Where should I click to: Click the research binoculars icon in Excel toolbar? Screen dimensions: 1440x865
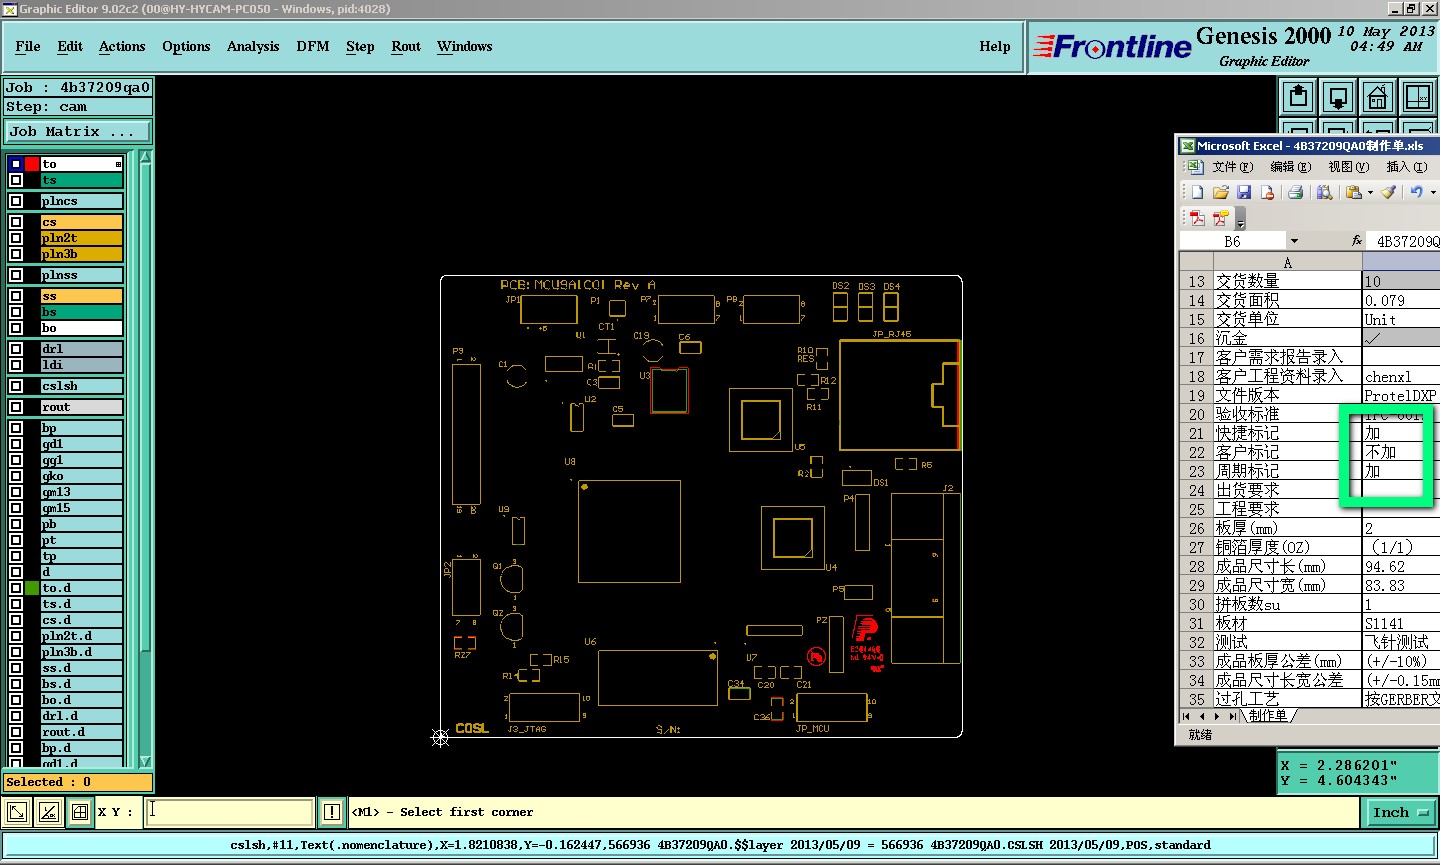(x=1324, y=192)
